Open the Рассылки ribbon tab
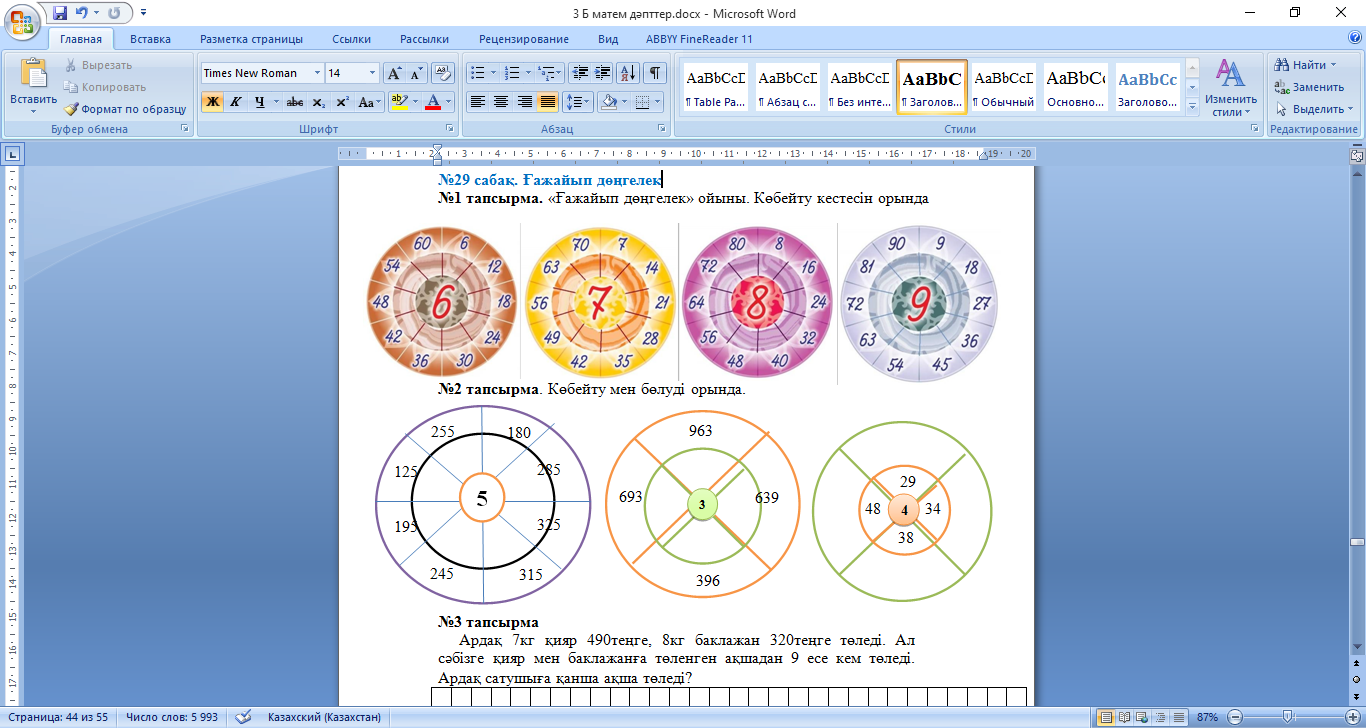The image size is (1366, 728). [424, 39]
